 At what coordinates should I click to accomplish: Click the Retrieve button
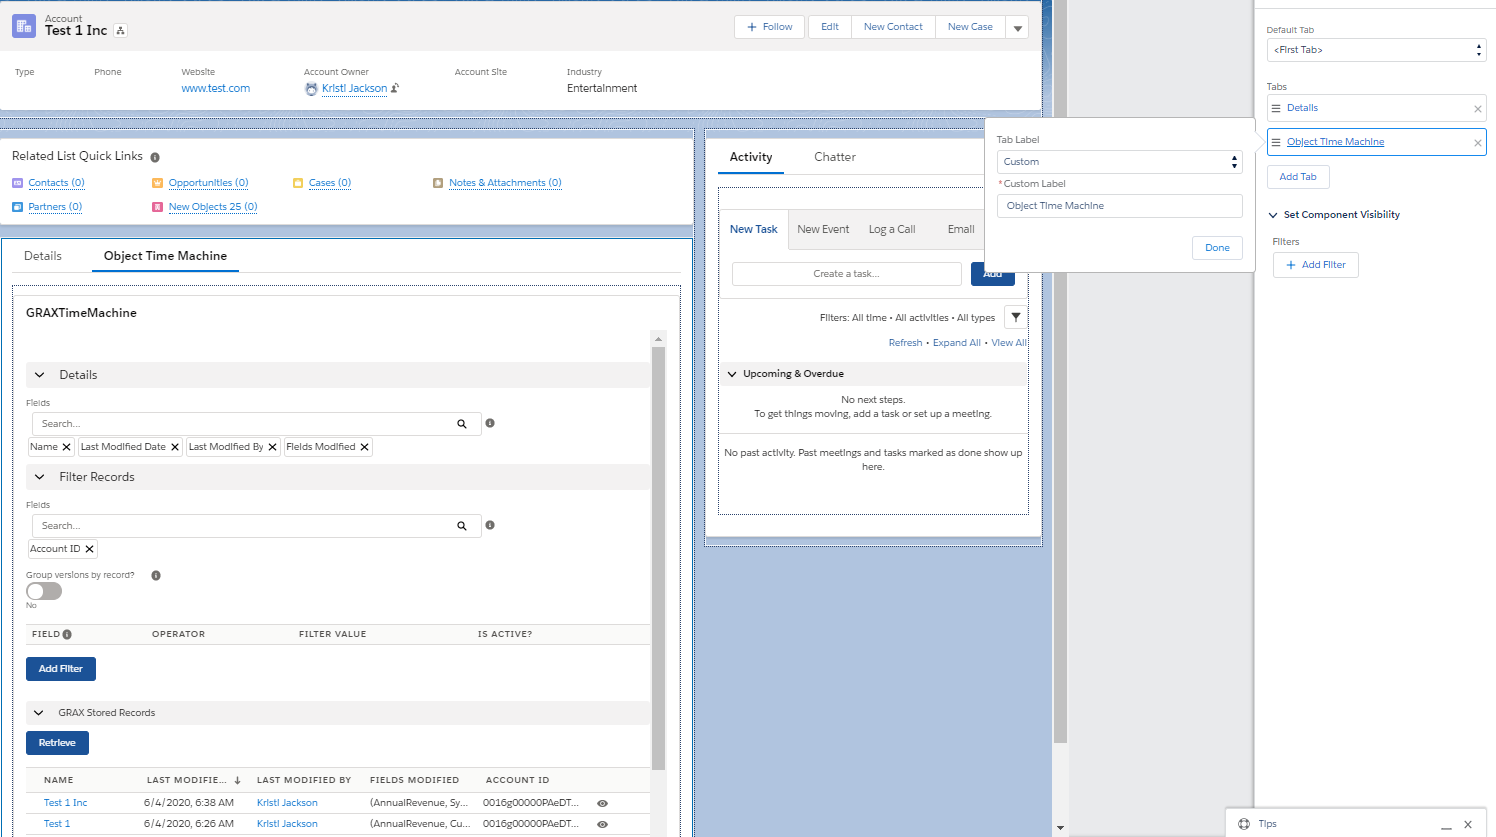tap(57, 743)
